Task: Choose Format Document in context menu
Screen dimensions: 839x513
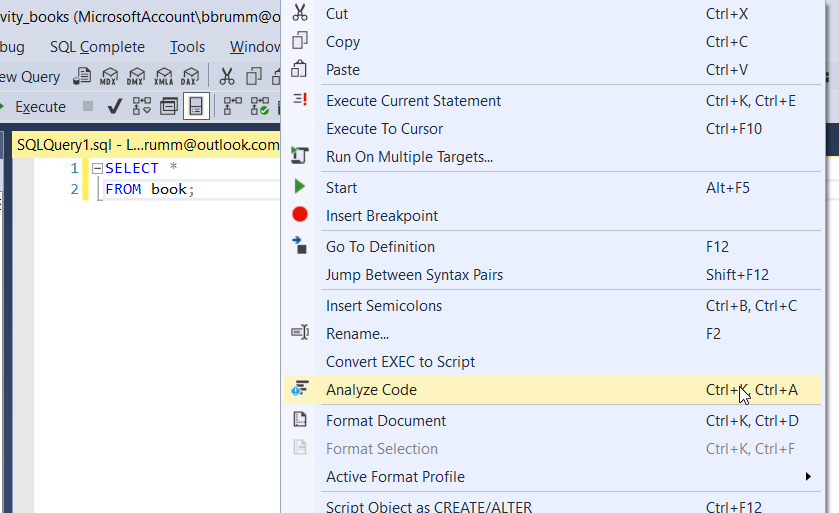Action: click(x=386, y=421)
